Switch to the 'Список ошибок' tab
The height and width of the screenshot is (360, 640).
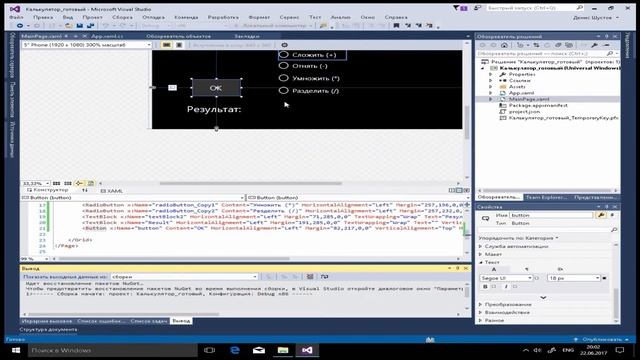click(101, 321)
